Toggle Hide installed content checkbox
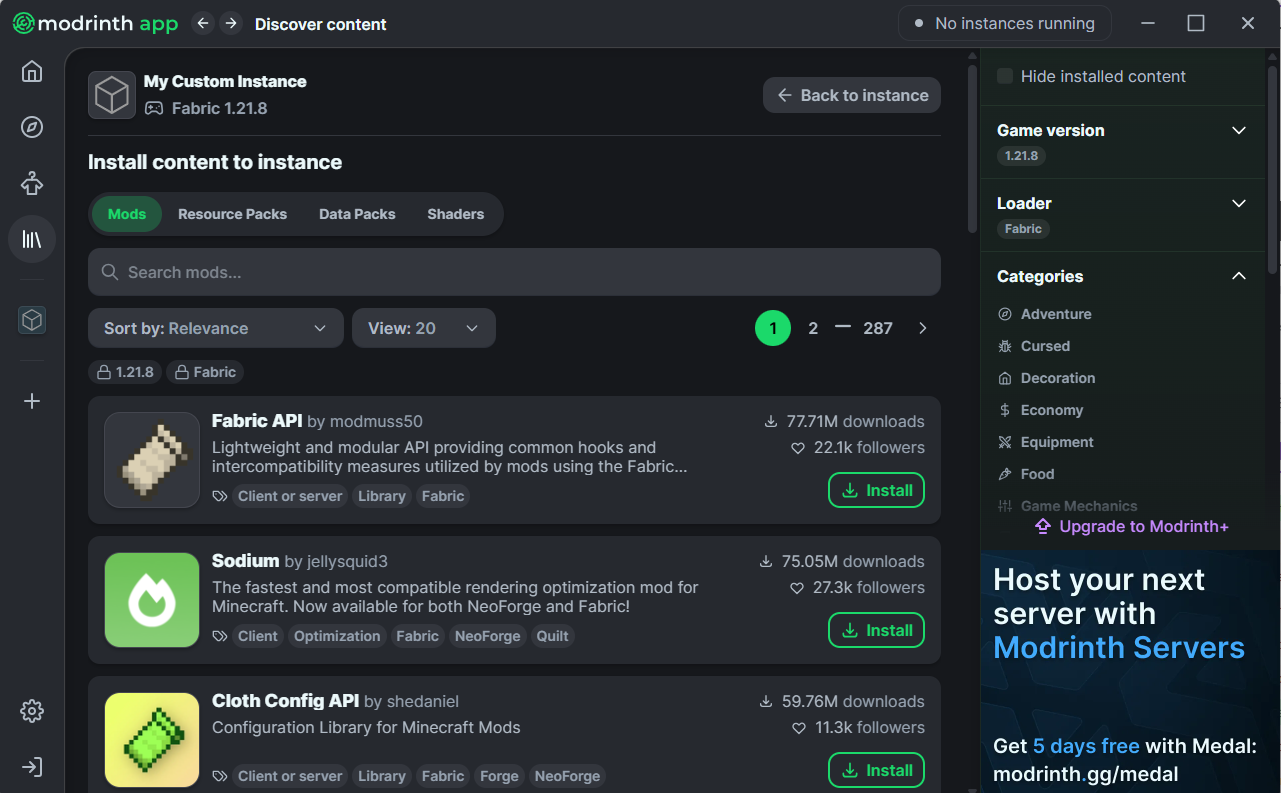 (x=1005, y=76)
